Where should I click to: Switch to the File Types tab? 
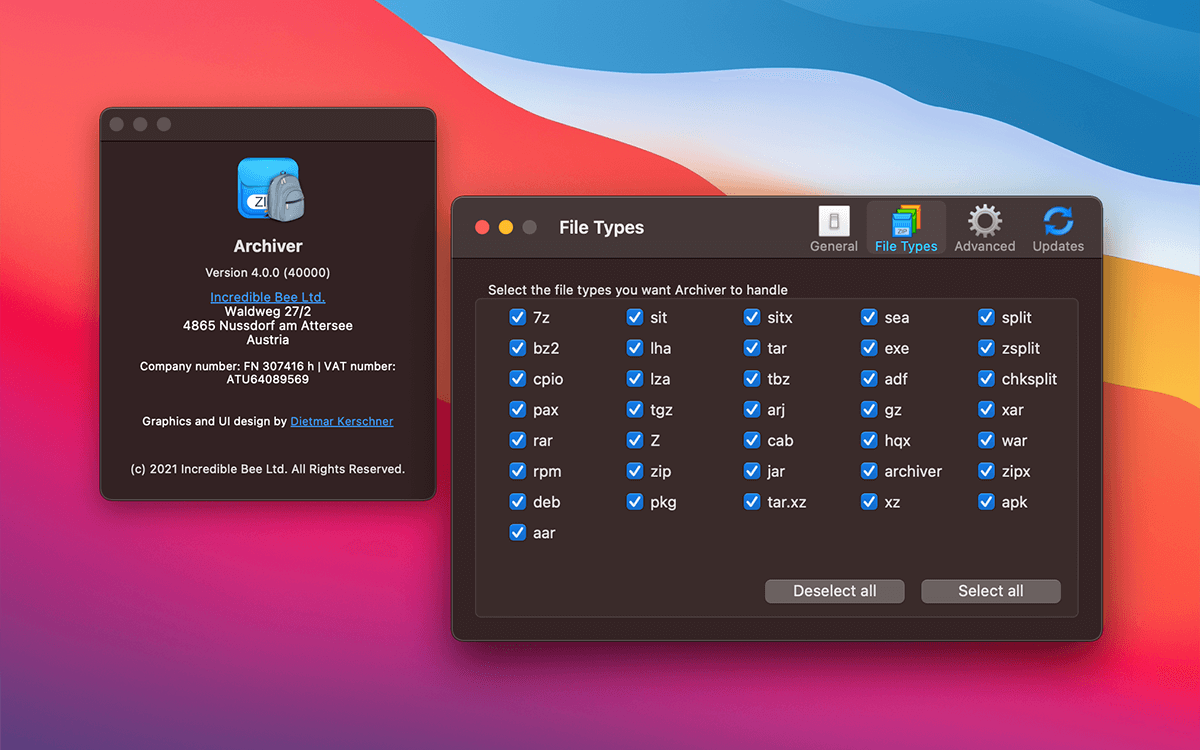906,229
